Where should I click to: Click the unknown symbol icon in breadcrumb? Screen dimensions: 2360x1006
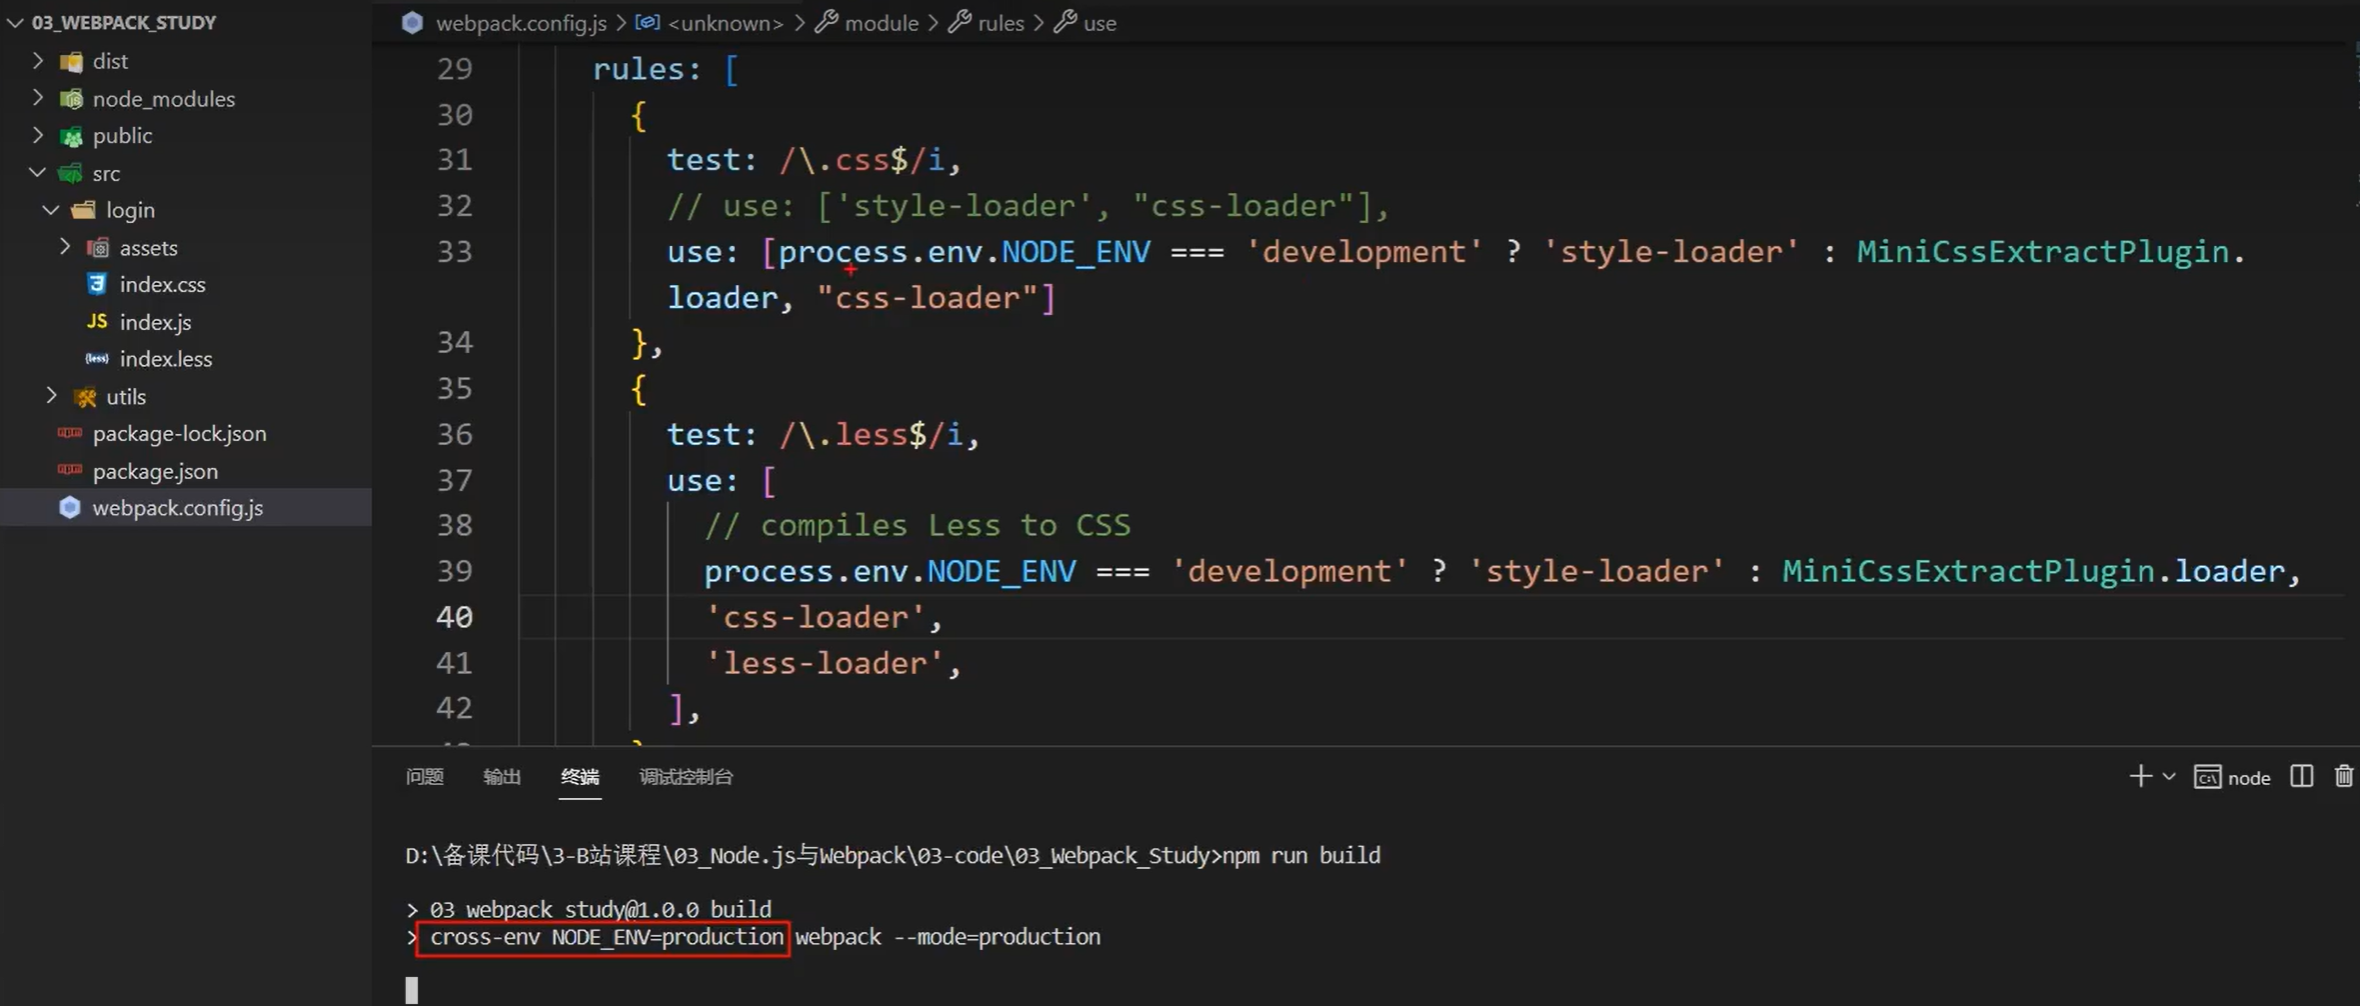coord(647,21)
